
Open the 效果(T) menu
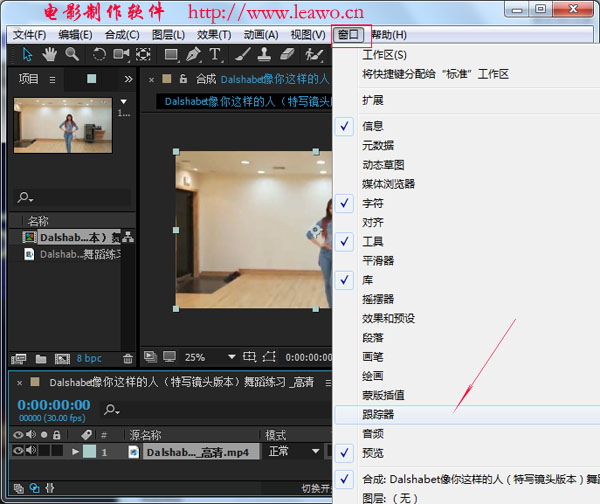(214, 35)
